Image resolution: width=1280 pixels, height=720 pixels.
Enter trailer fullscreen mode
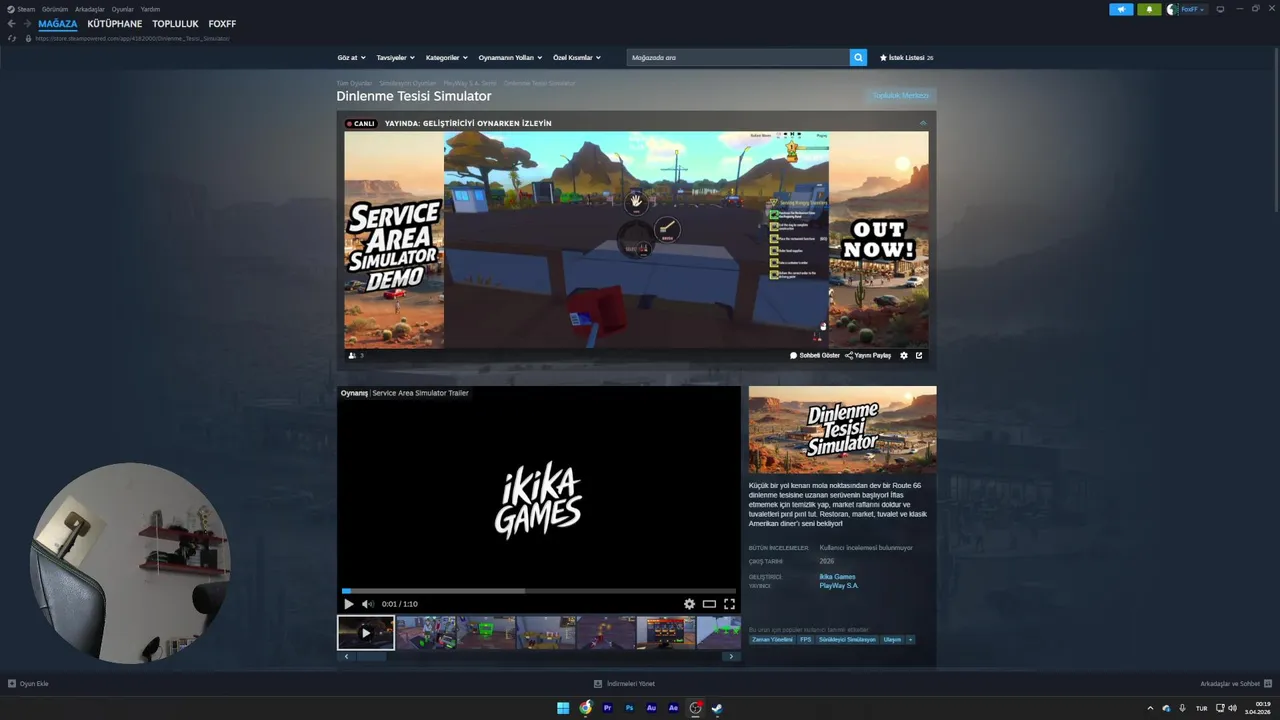[729, 604]
